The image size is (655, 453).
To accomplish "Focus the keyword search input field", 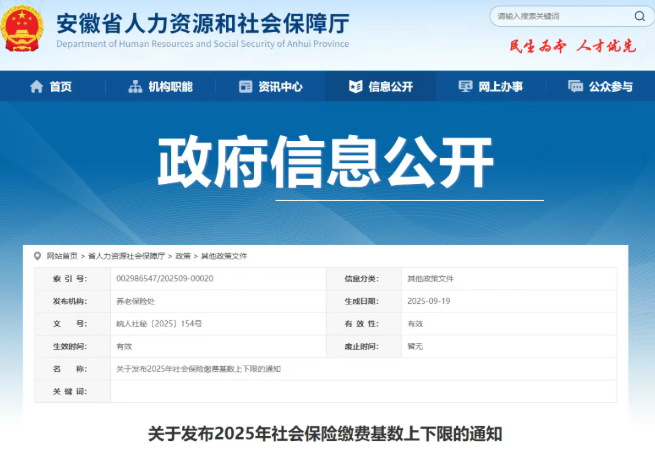I will [x=555, y=16].
